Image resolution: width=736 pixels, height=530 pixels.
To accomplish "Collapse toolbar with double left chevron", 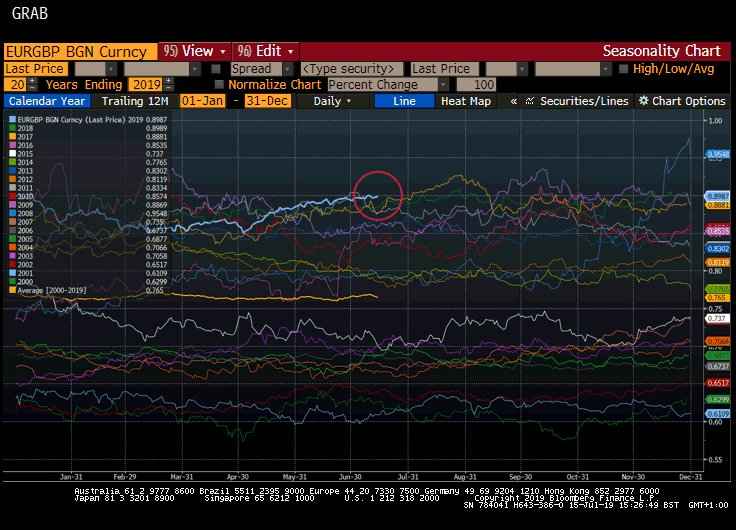I will coord(514,101).
